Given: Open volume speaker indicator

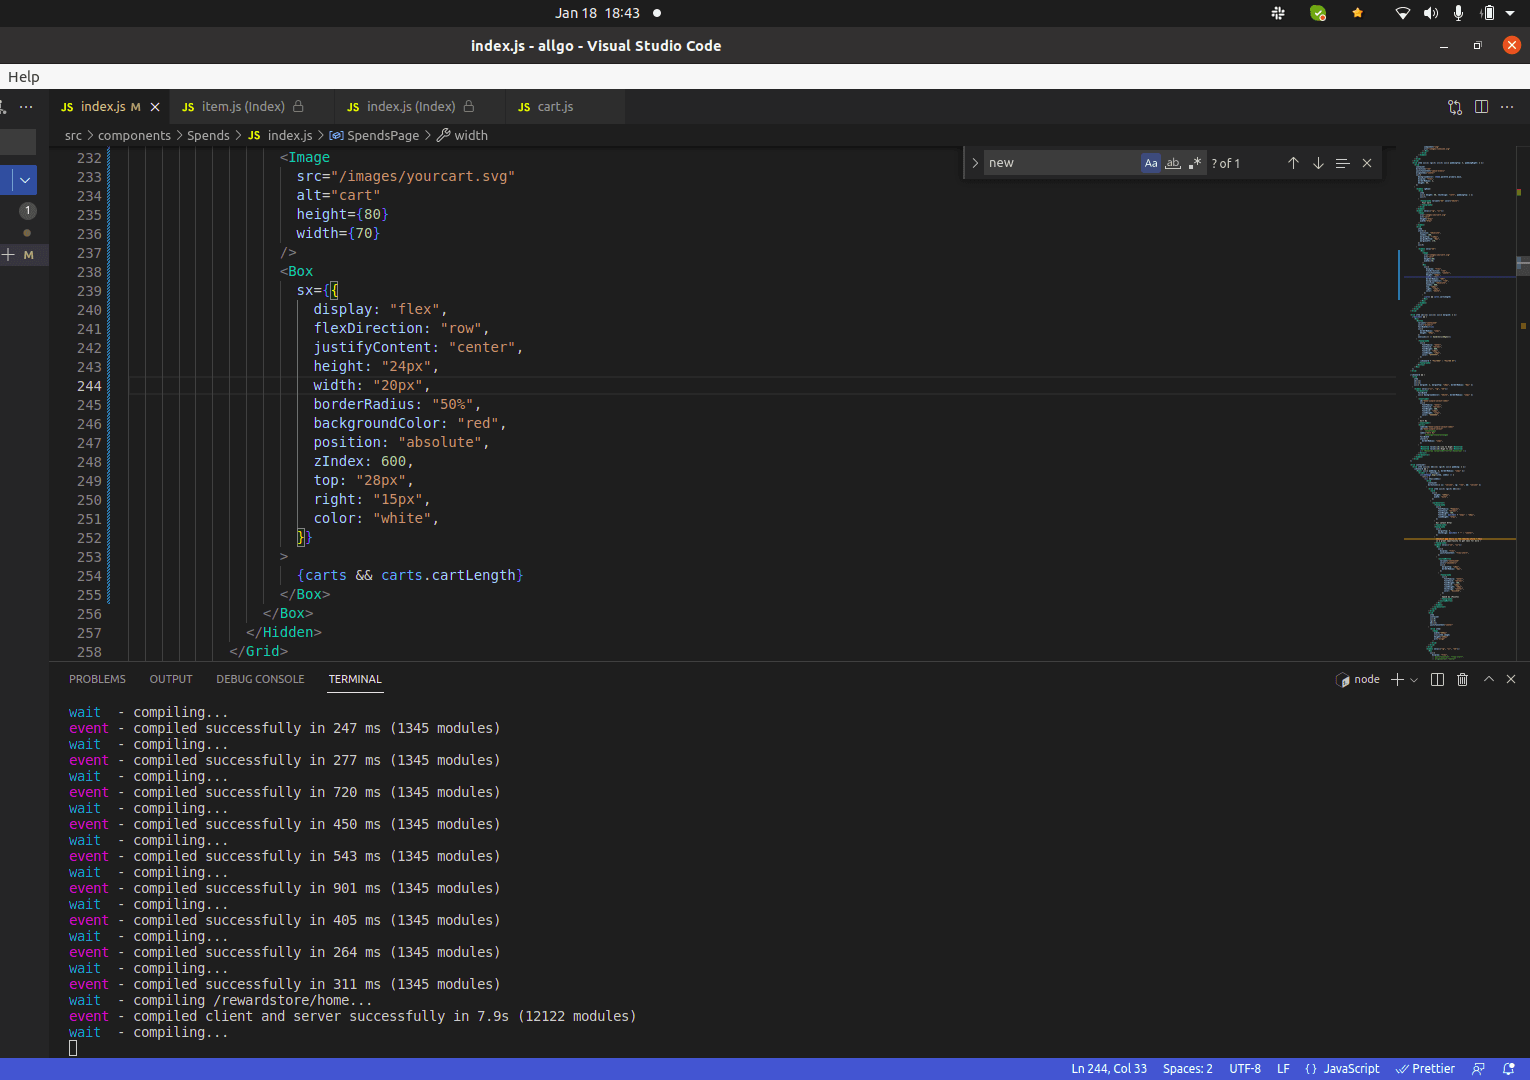Looking at the screenshot, I should 1431,13.
